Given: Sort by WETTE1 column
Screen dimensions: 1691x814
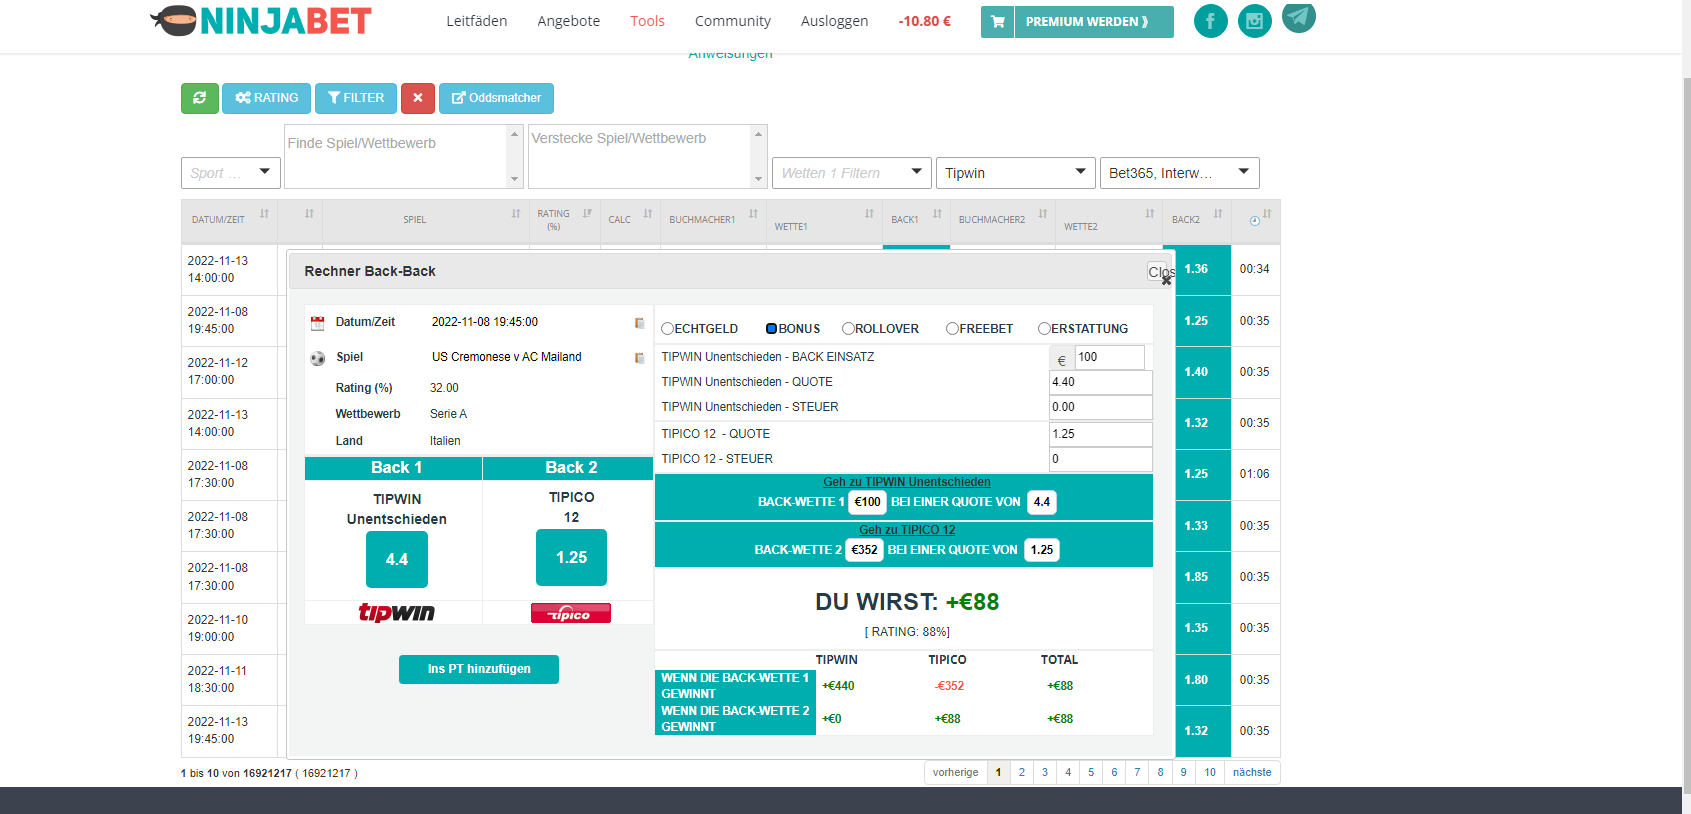Looking at the screenshot, I should (x=824, y=220).
